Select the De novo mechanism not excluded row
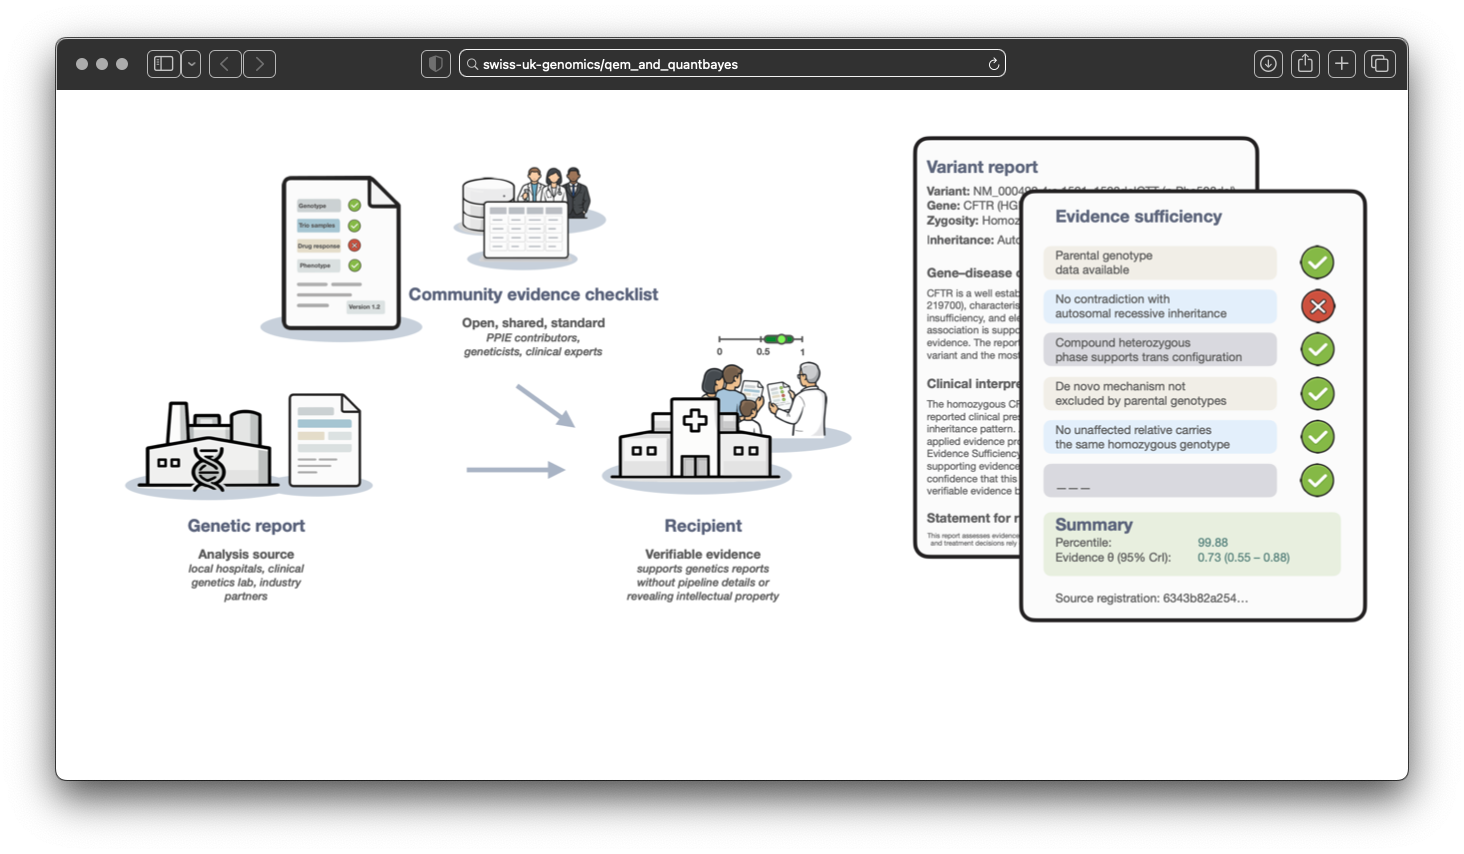 pyautogui.click(x=1160, y=393)
